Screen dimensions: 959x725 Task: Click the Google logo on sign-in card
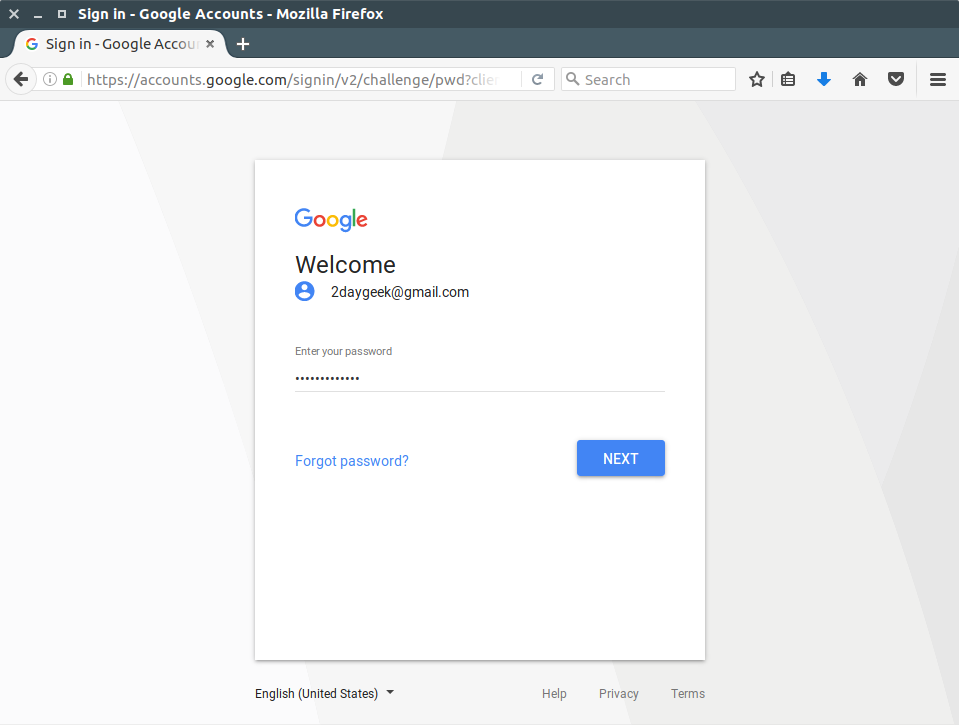[x=331, y=220]
